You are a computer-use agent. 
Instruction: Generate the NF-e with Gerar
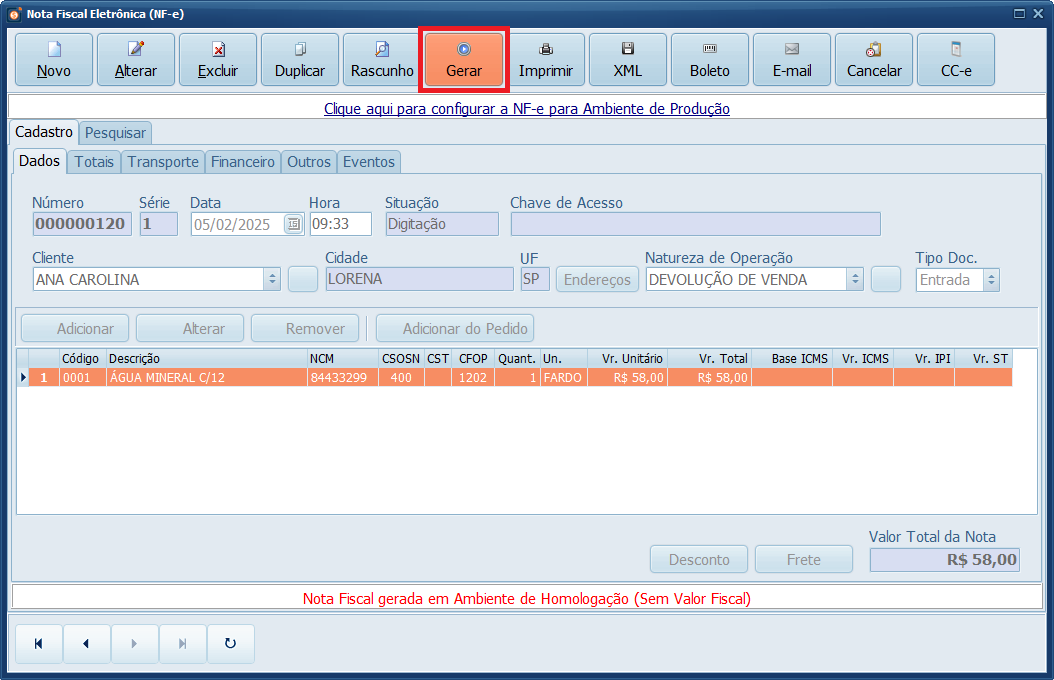[x=464, y=60]
